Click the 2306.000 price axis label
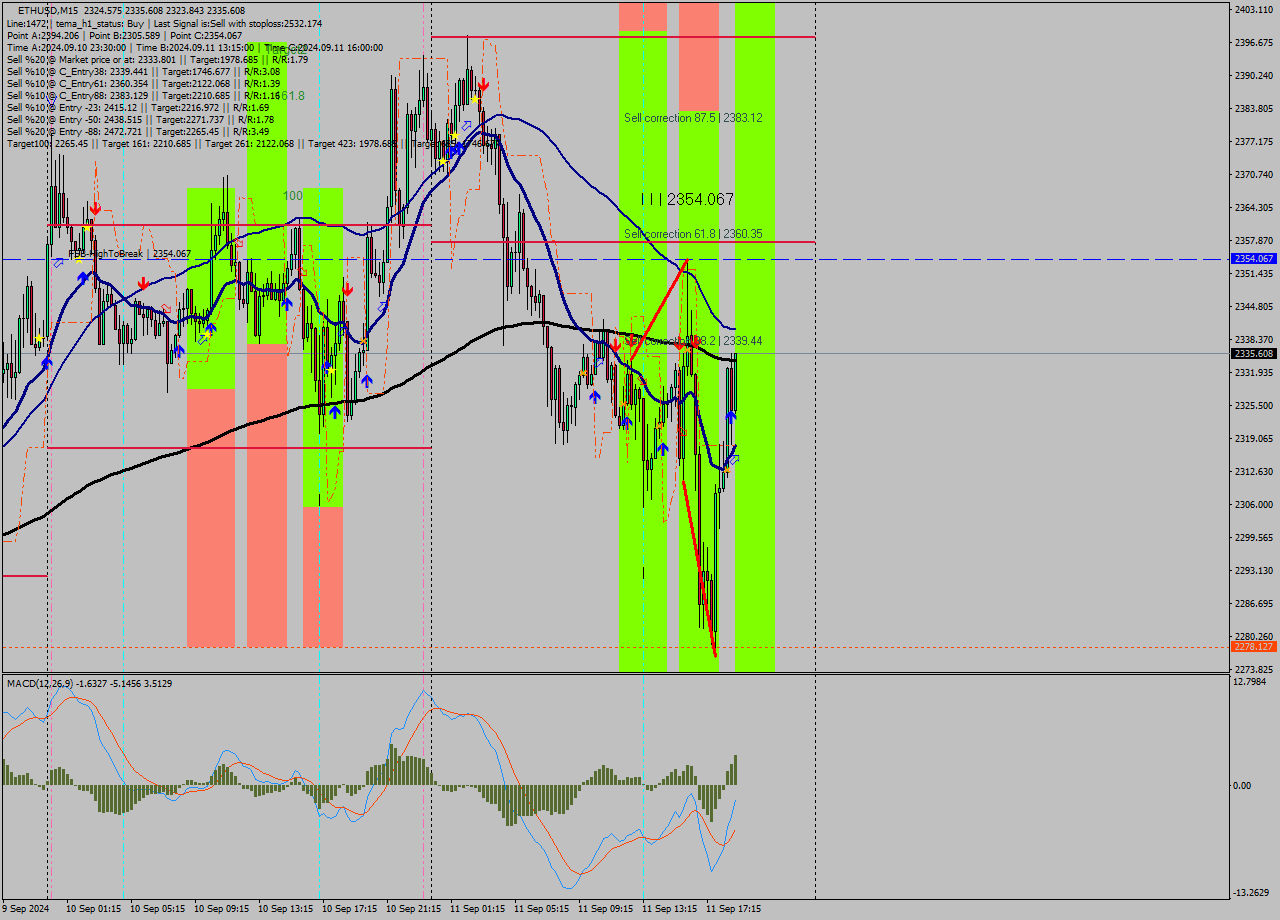 pos(1254,504)
